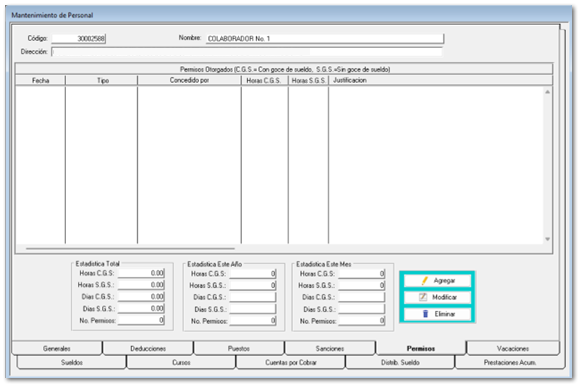Click Días C.G.S. field in Estadística Este Año

pyautogui.click(x=253, y=298)
